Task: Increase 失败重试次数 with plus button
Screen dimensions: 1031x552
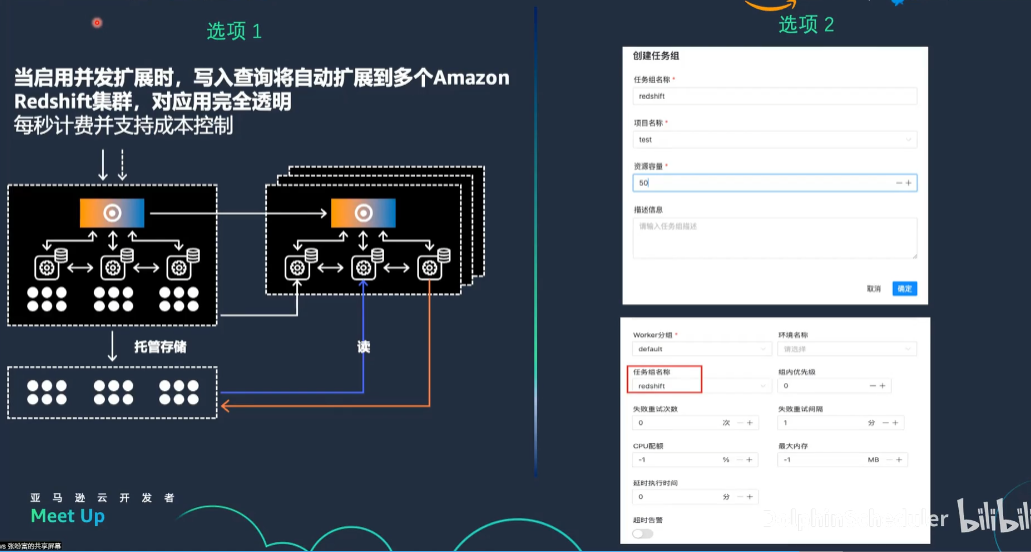Action: pyautogui.click(x=749, y=423)
